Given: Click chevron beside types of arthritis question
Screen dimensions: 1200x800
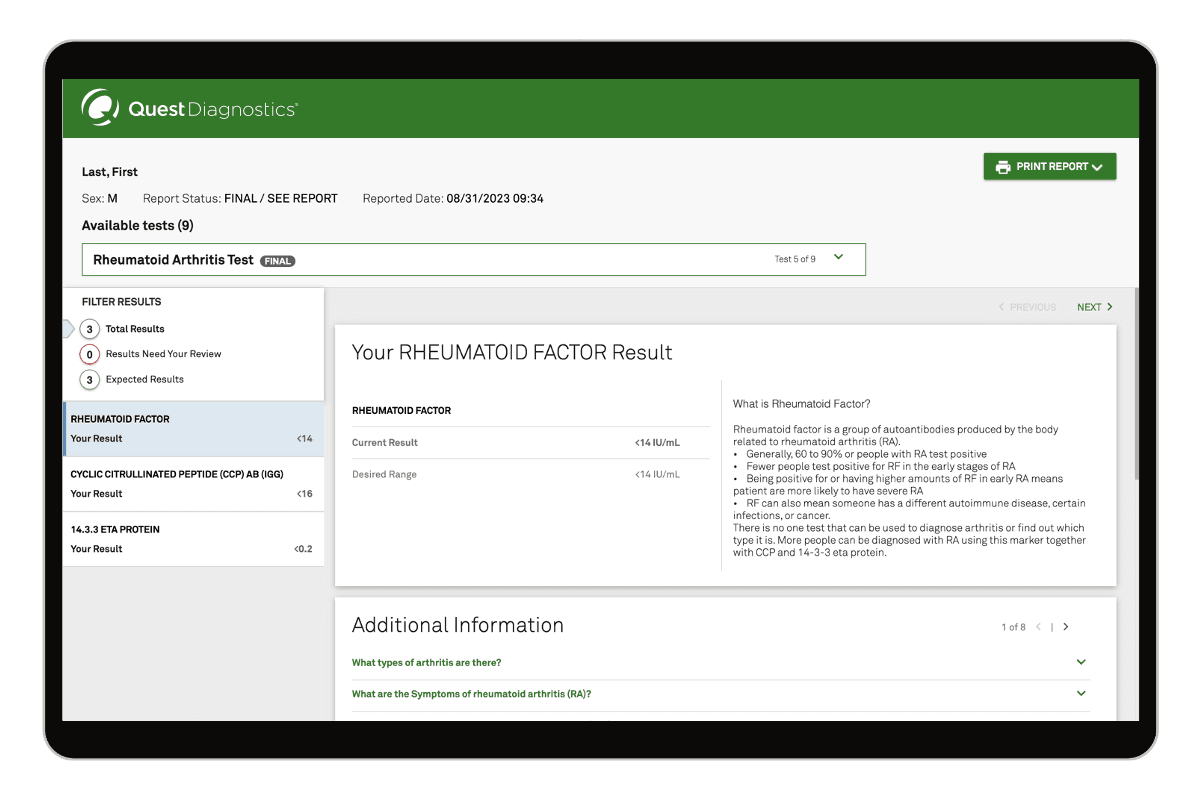Looking at the screenshot, I should click(x=1081, y=662).
